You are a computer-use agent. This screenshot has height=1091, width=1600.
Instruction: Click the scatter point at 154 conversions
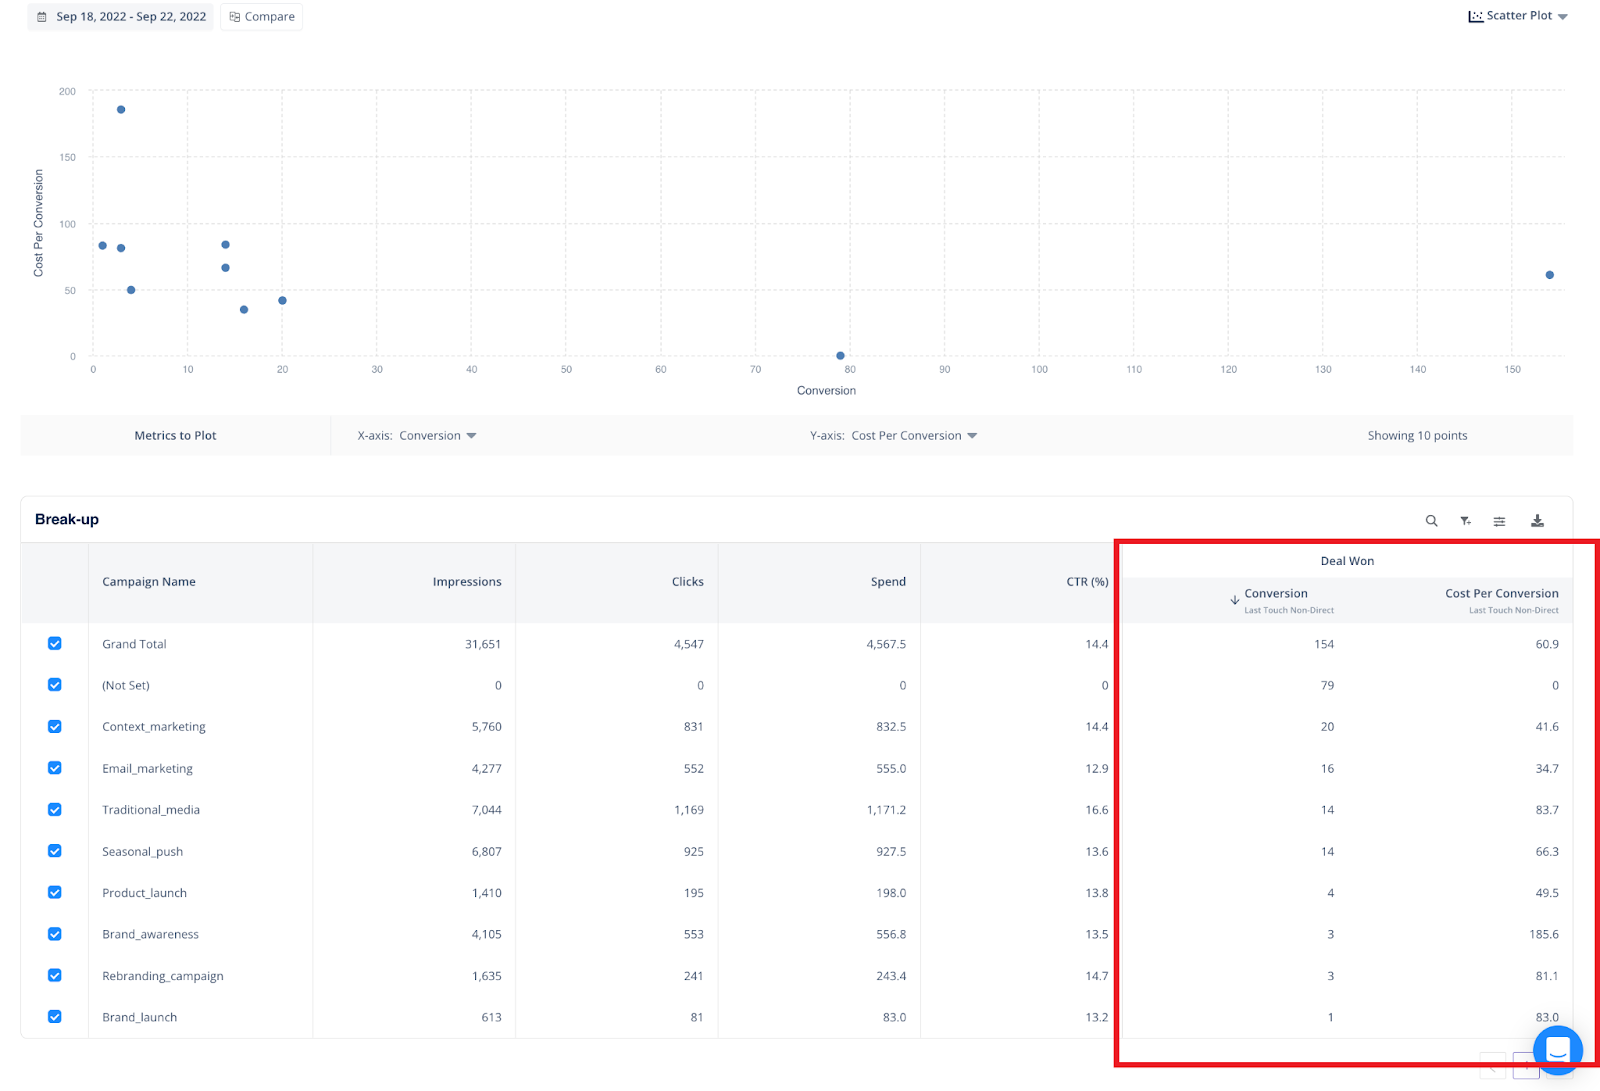1550,275
